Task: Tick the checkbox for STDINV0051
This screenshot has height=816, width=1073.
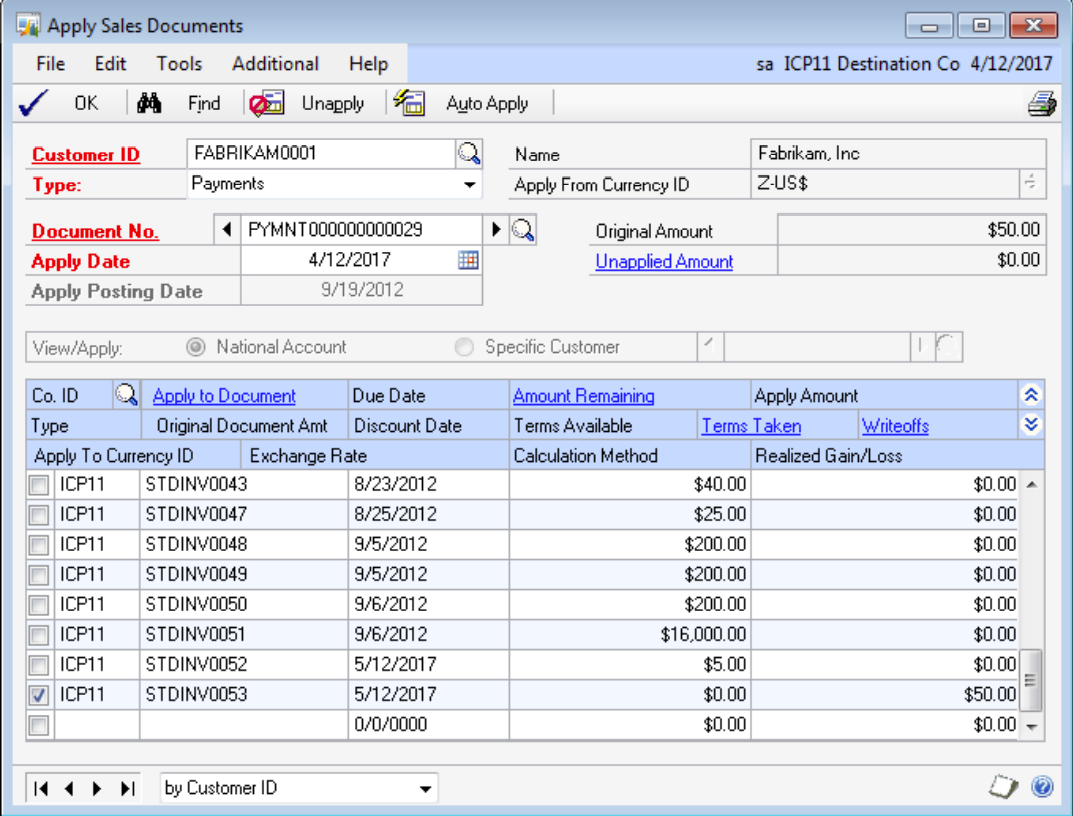Action: (39, 634)
